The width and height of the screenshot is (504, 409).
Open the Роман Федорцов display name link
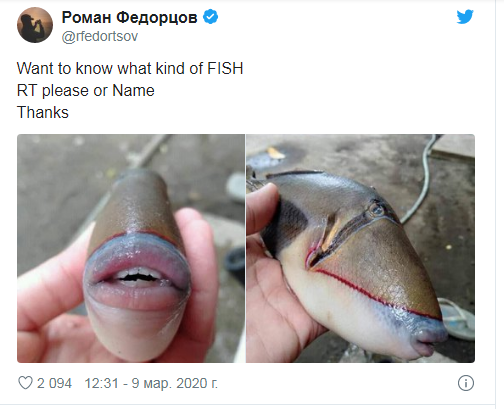[129, 17]
